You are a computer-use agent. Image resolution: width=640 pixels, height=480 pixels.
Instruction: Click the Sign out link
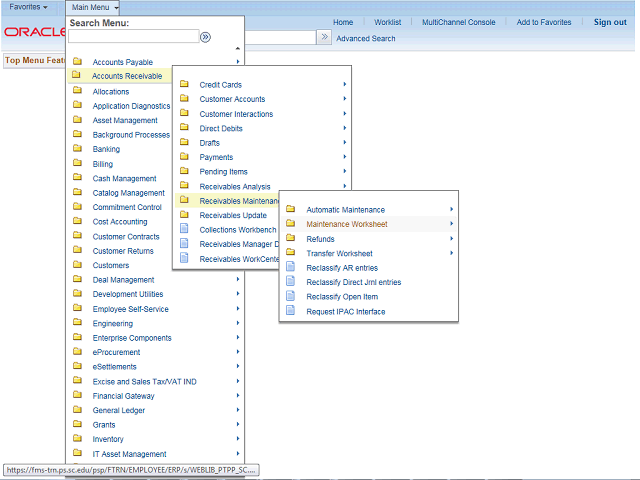tap(609, 22)
